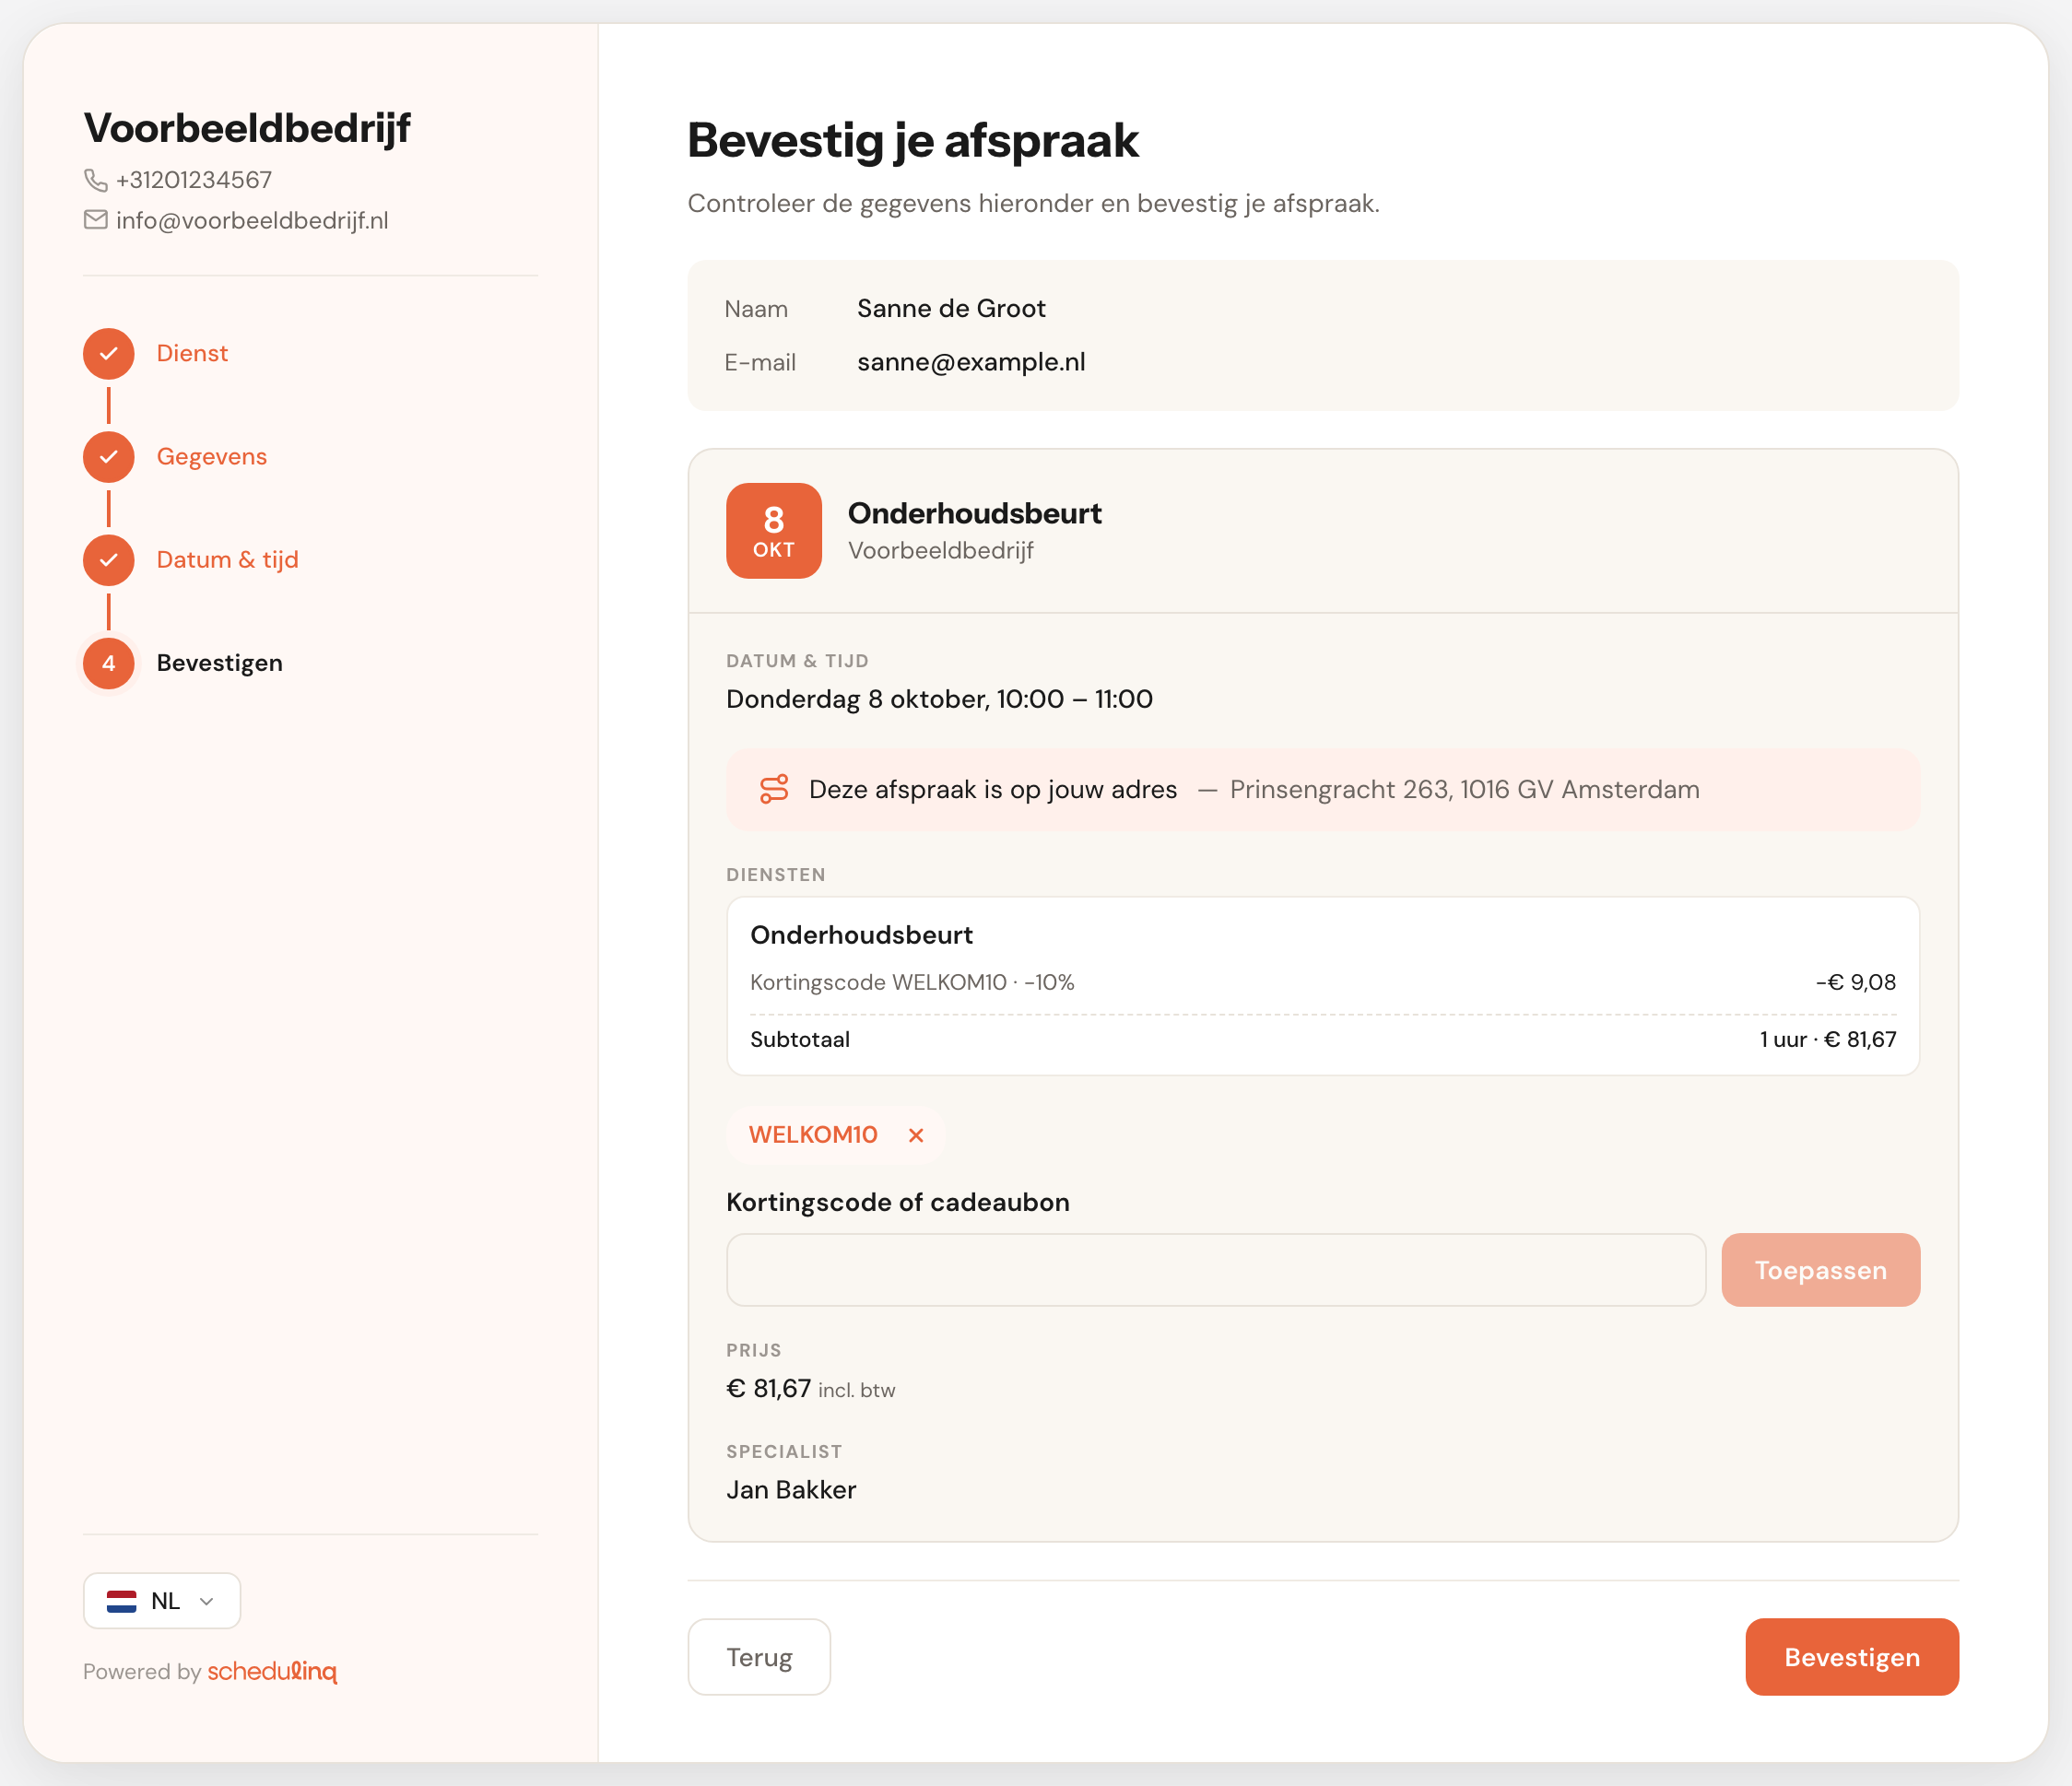Select the Bevestigen step label

[220, 663]
